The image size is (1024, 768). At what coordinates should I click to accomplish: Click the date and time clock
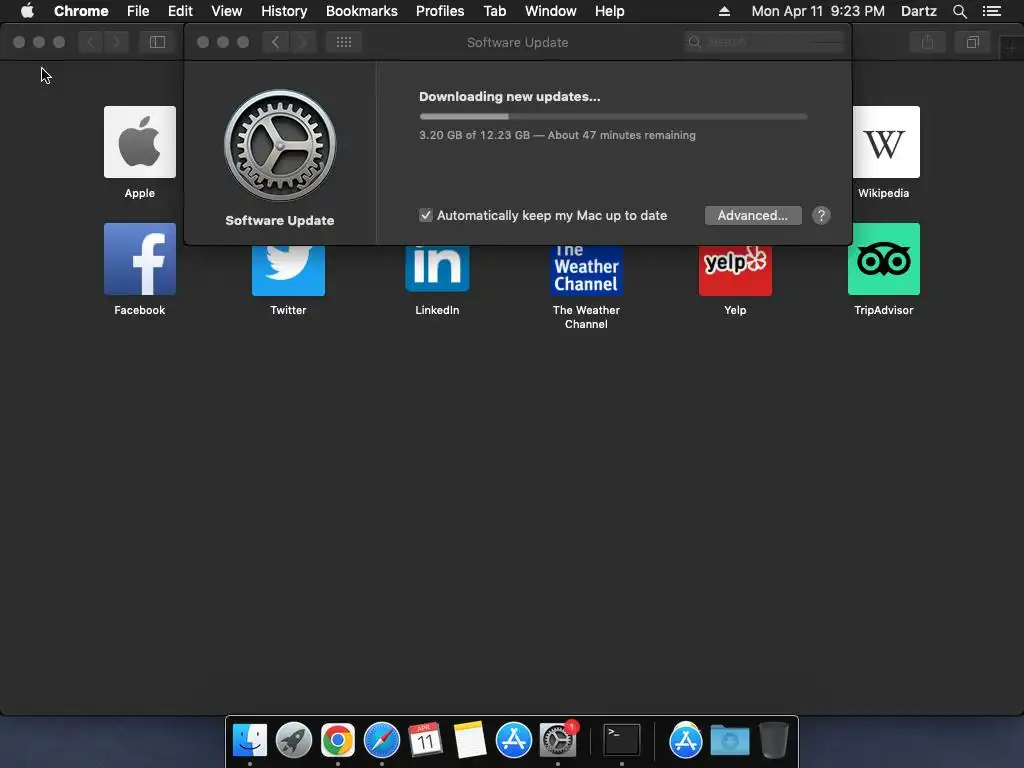pos(818,11)
